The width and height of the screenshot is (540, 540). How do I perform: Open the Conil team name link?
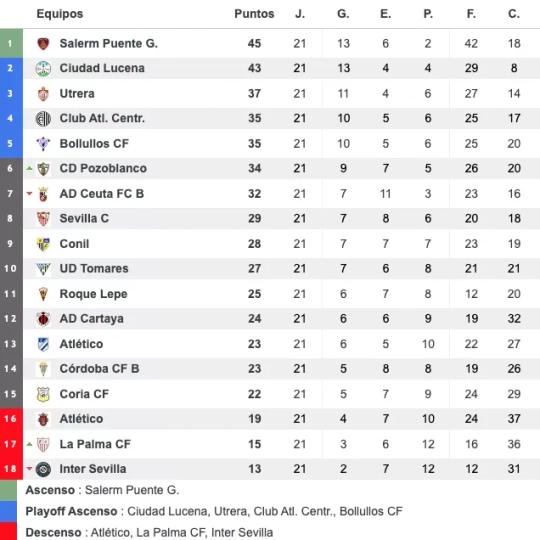pos(74,244)
